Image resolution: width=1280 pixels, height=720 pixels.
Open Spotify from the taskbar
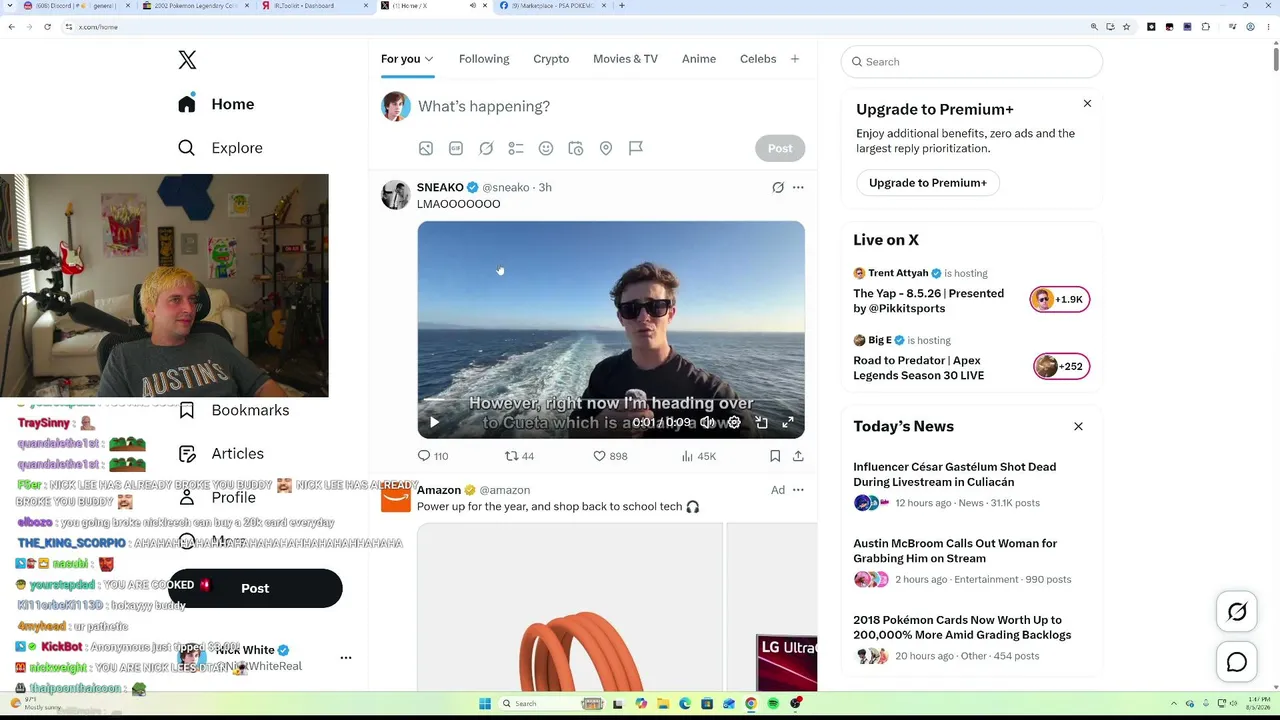pos(773,704)
